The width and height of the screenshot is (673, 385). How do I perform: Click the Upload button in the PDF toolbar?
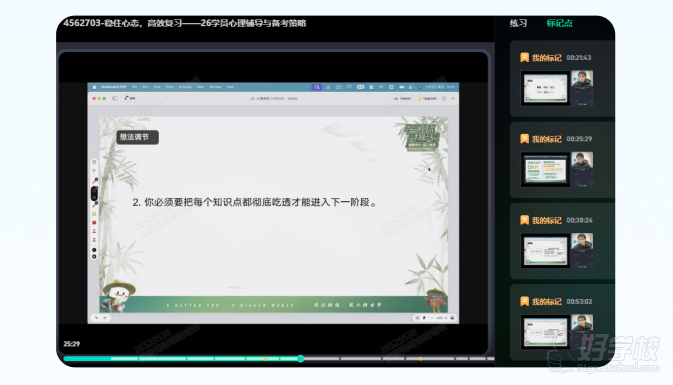pos(403,98)
